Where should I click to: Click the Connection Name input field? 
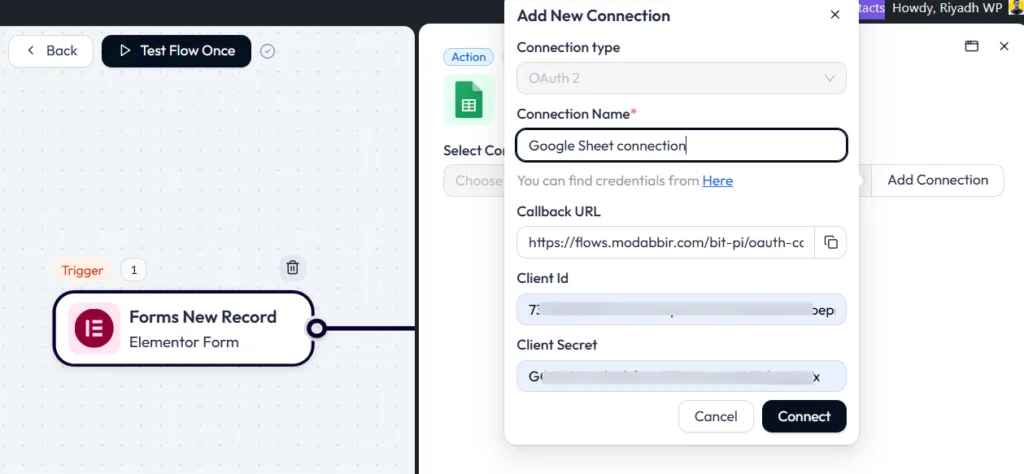[681, 146]
